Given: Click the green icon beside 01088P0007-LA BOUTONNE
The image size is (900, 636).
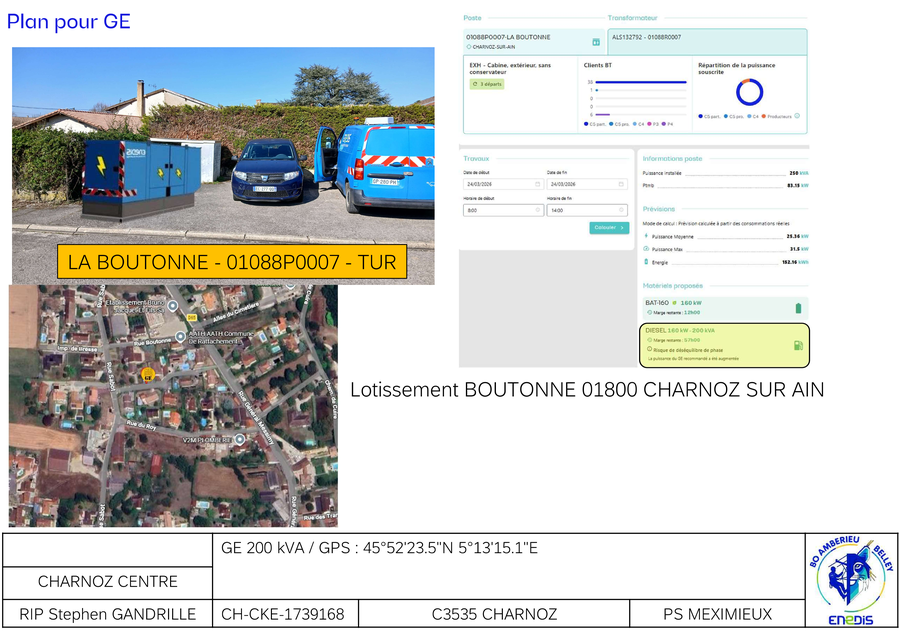Looking at the screenshot, I should 595,42.
